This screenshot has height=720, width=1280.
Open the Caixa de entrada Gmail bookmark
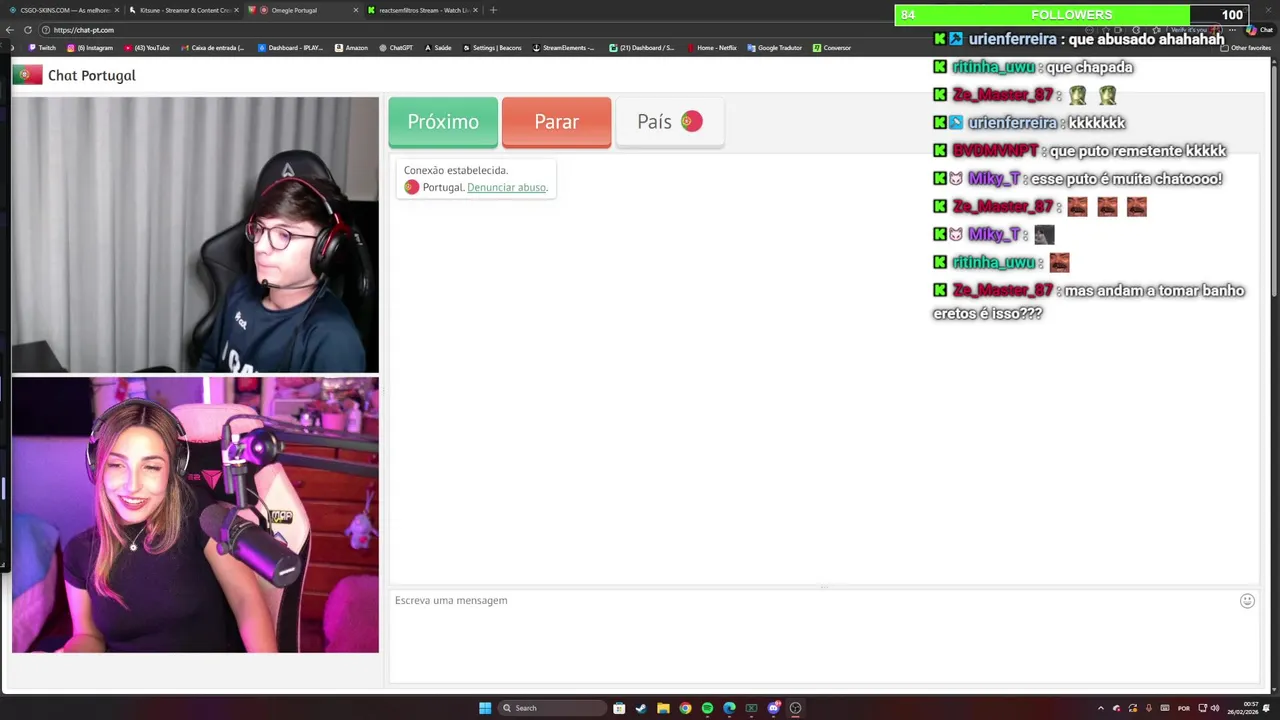[x=213, y=48]
